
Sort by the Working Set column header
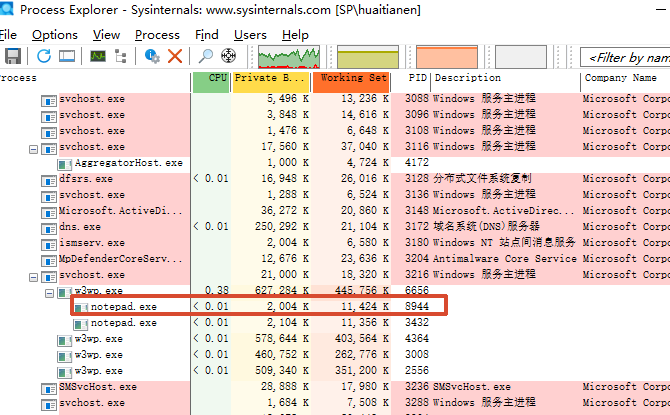[x=351, y=82]
